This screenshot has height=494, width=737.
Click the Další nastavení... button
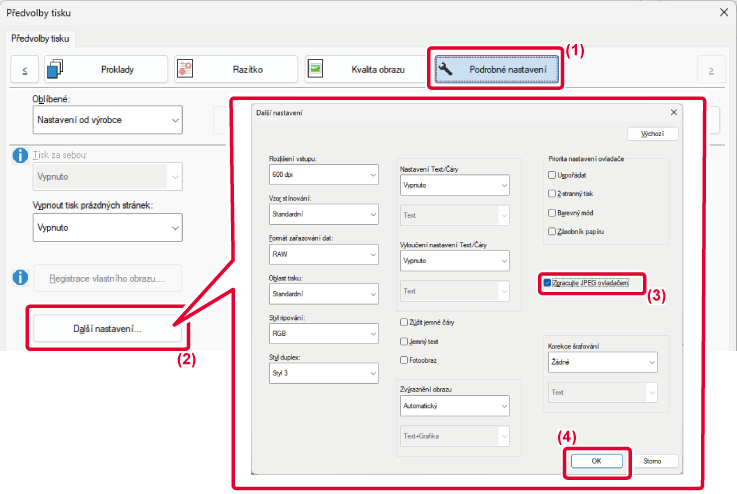tap(108, 327)
